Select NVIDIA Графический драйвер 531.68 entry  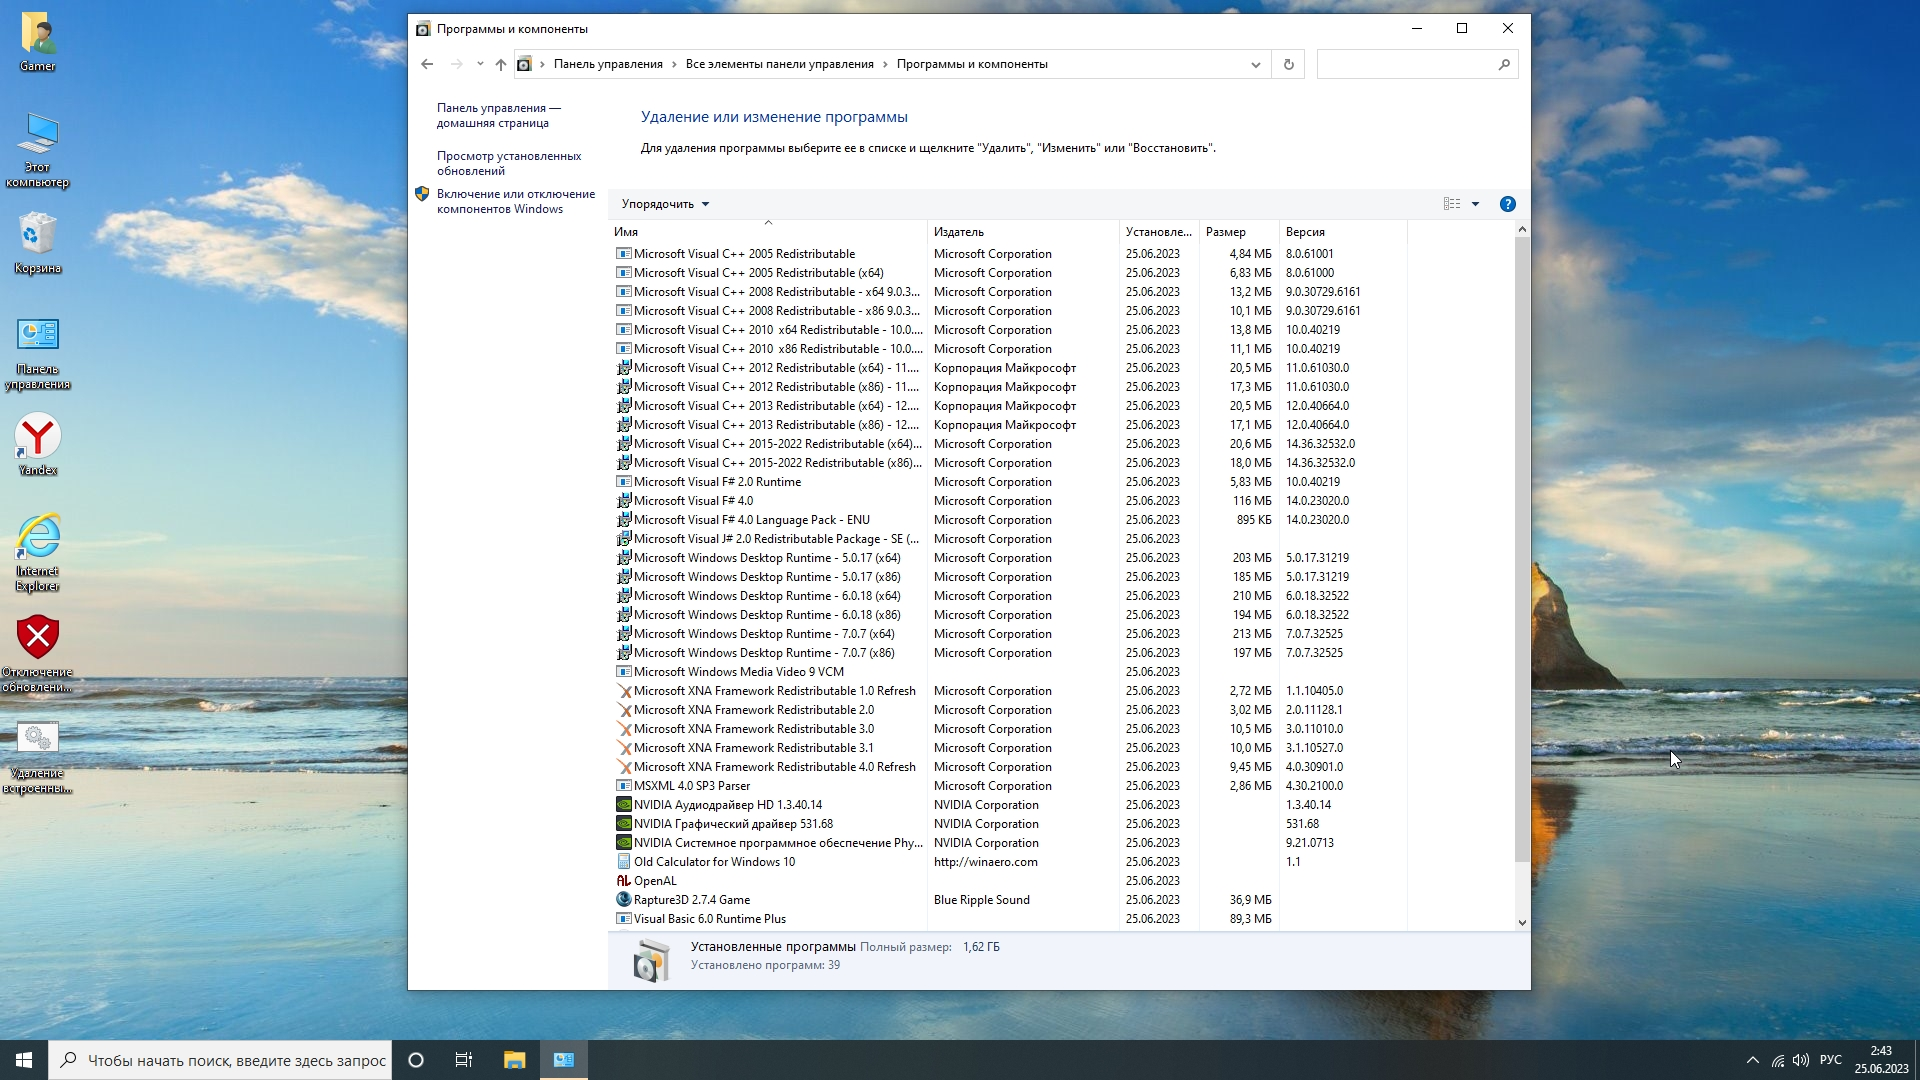click(x=732, y=824)
